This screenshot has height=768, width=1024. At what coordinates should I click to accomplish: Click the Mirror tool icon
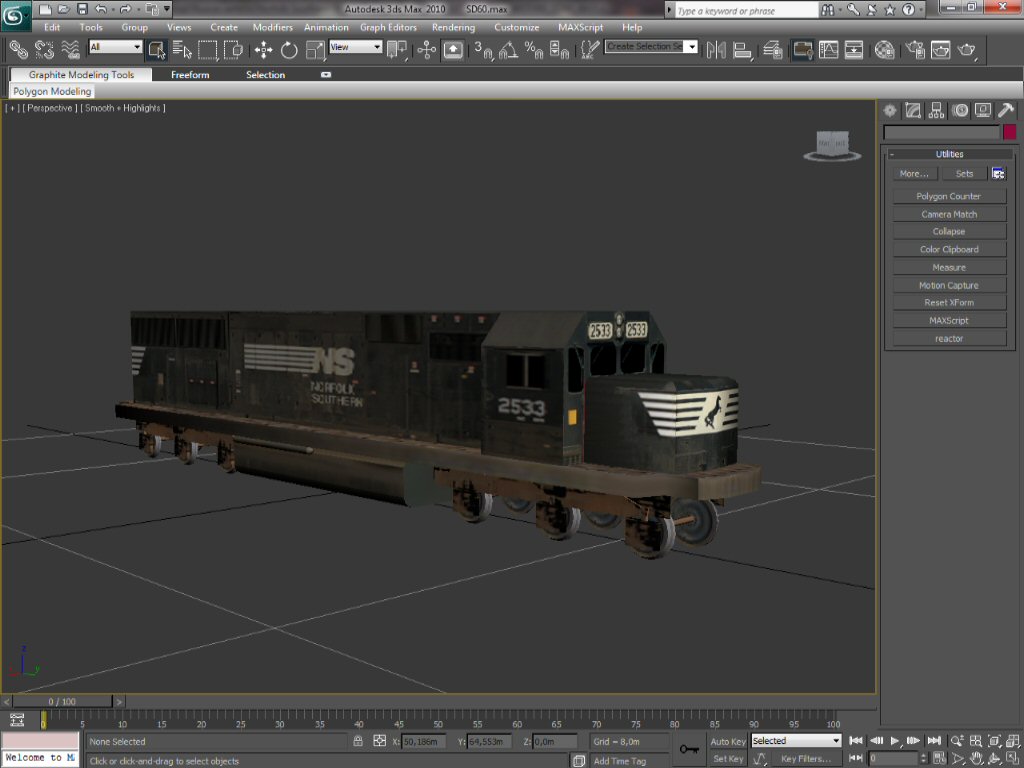716,50
